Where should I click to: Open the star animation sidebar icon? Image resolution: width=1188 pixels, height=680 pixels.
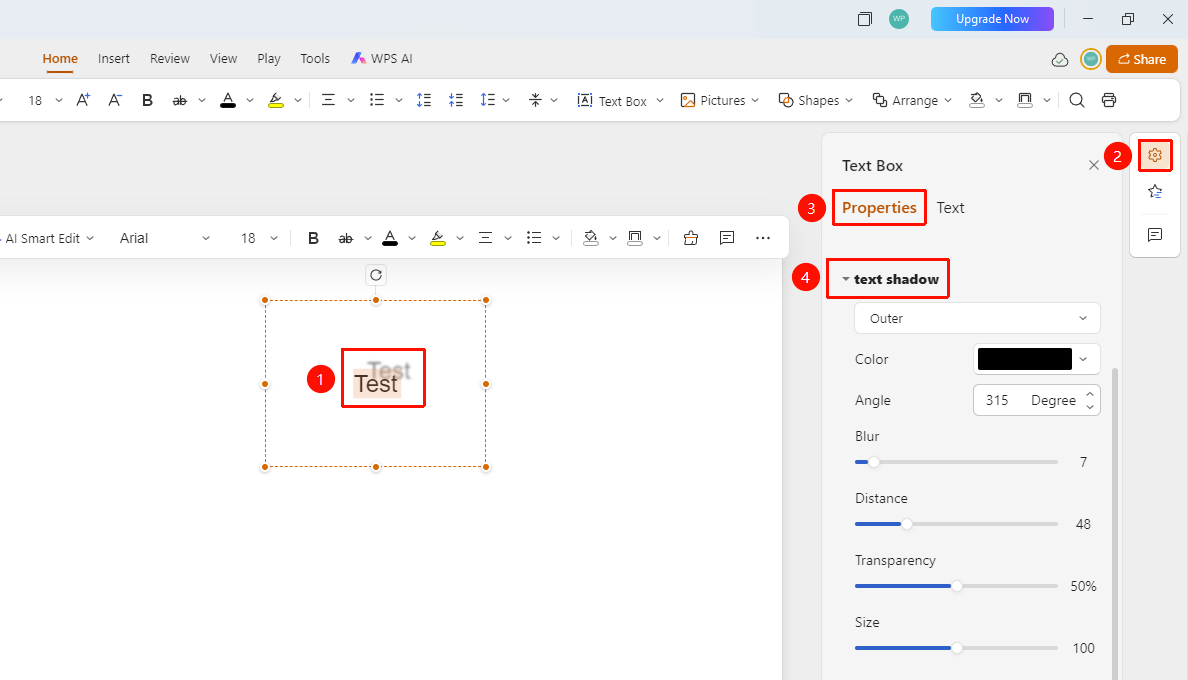tap(1155, 192)
